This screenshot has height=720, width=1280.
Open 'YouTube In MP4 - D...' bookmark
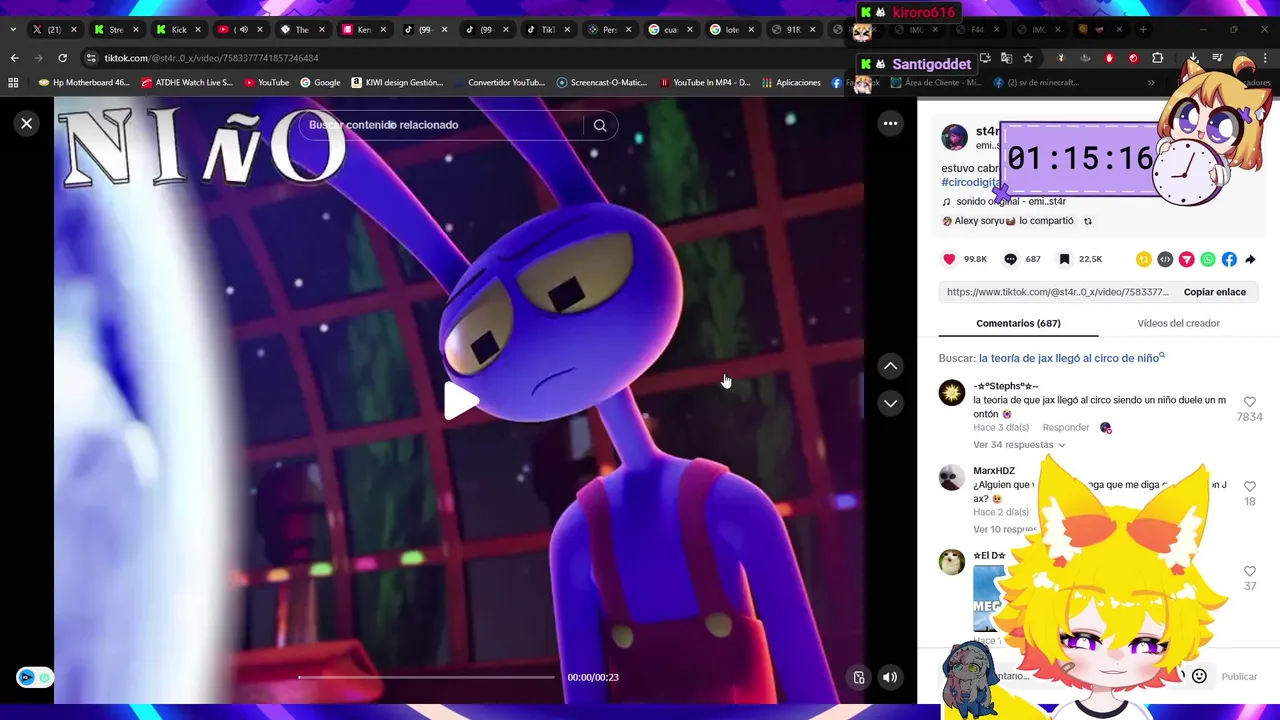click(x=704, y=83)
